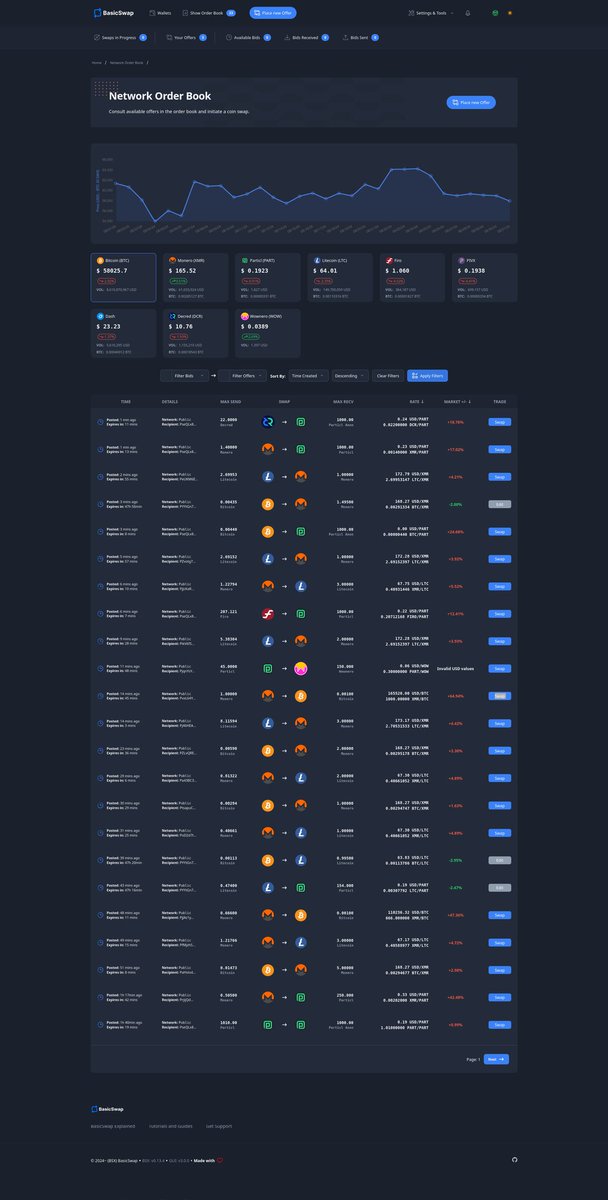
Task: Click the GitHub icon in footer
Action: pyautogui.click(x=514, y=1160)
